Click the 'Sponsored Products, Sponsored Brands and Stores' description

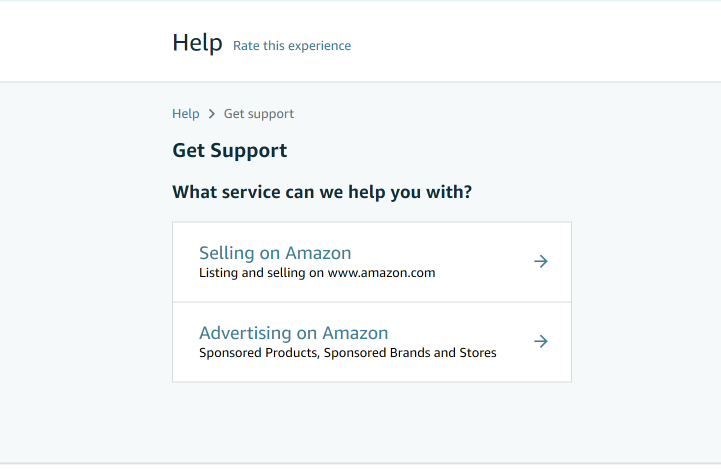347,352
